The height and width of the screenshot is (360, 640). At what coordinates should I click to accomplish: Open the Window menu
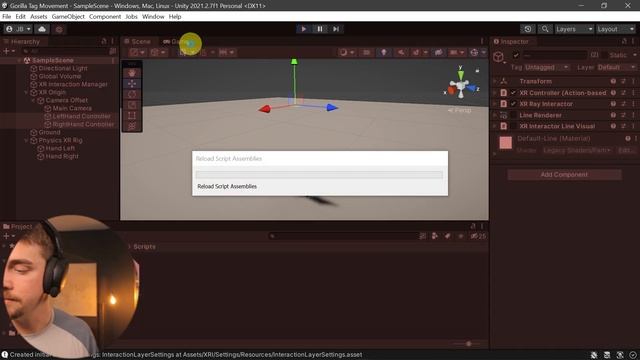pos(153,17)
